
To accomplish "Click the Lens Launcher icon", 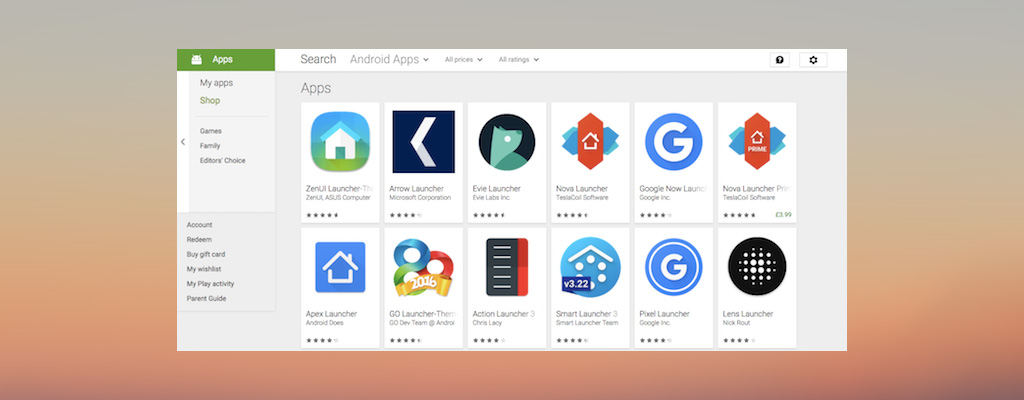I will [757, 267].
